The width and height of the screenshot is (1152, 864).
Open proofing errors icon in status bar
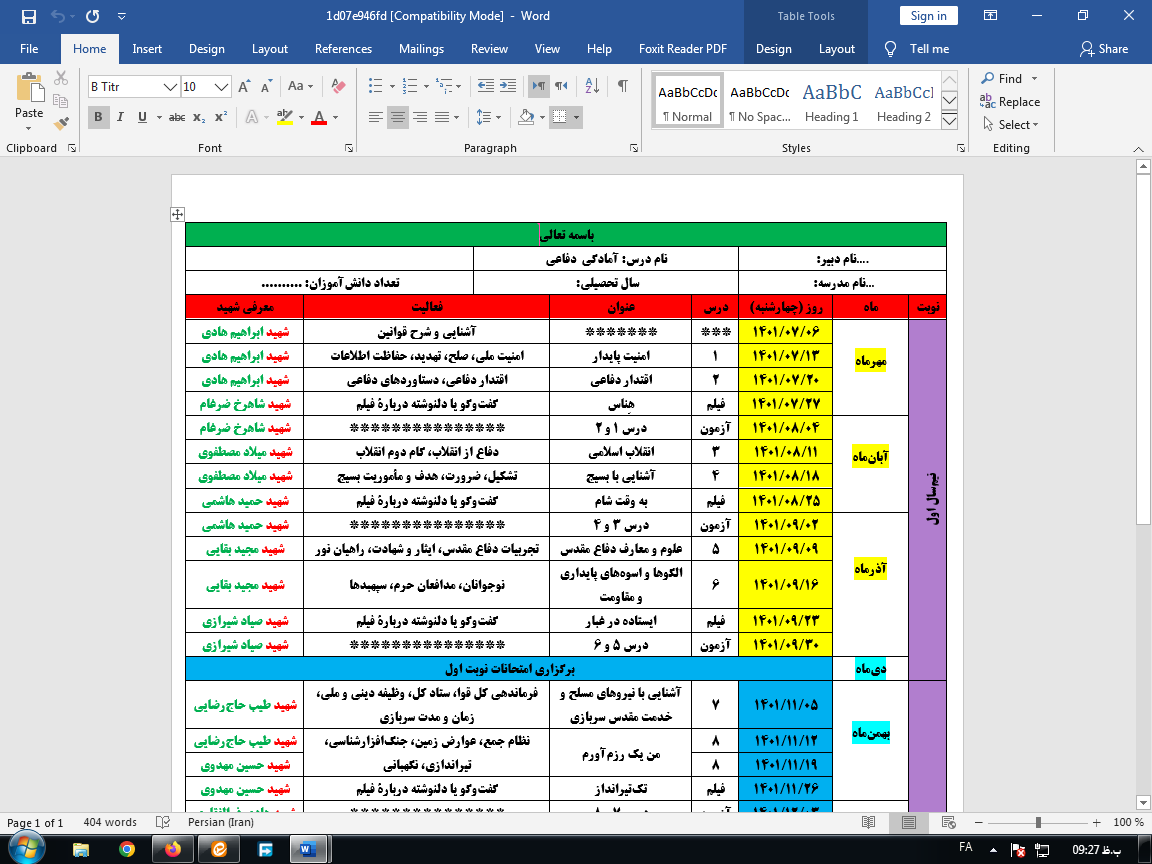(163, 822)
